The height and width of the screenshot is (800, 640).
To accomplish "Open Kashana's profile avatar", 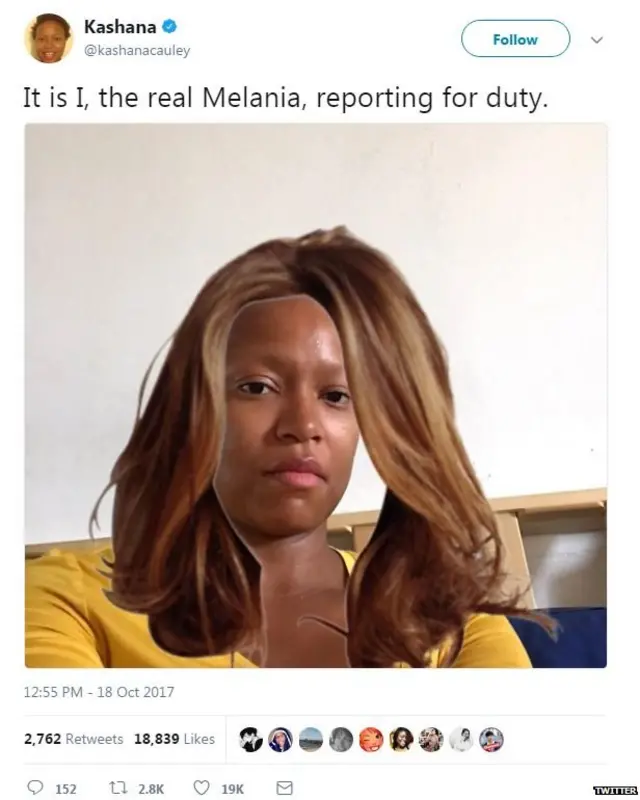I will [48, 38].
